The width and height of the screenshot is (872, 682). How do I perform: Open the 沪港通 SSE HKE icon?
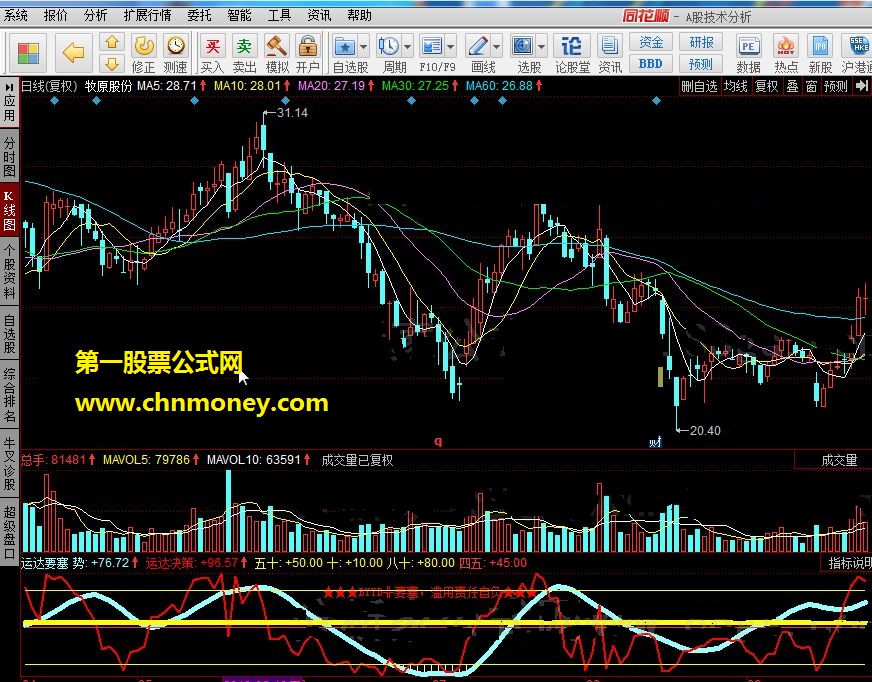click(856, 53)
